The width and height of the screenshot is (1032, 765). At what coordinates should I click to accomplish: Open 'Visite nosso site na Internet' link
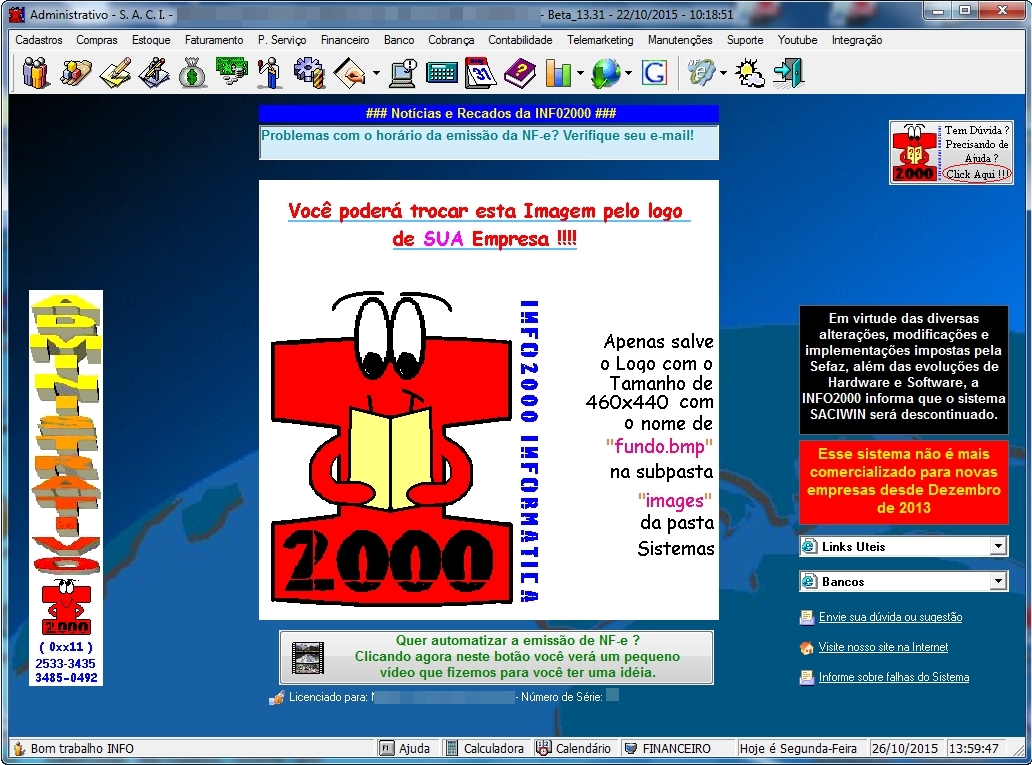click(x=883, y=647)
